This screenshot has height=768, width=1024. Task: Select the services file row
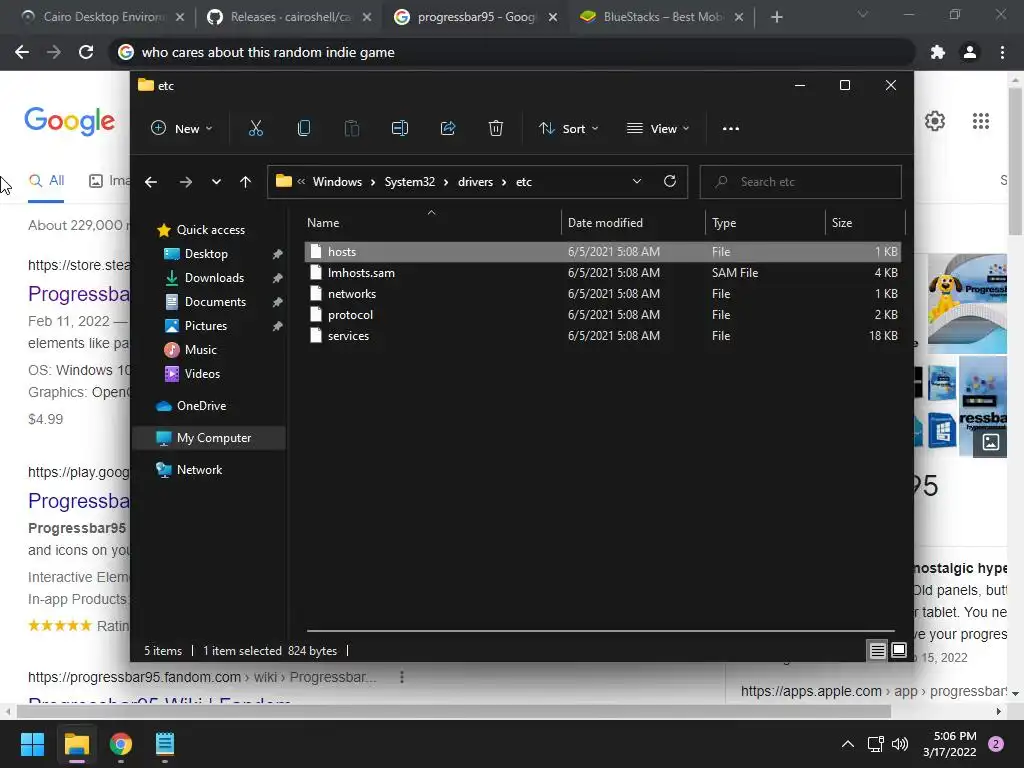602,336
